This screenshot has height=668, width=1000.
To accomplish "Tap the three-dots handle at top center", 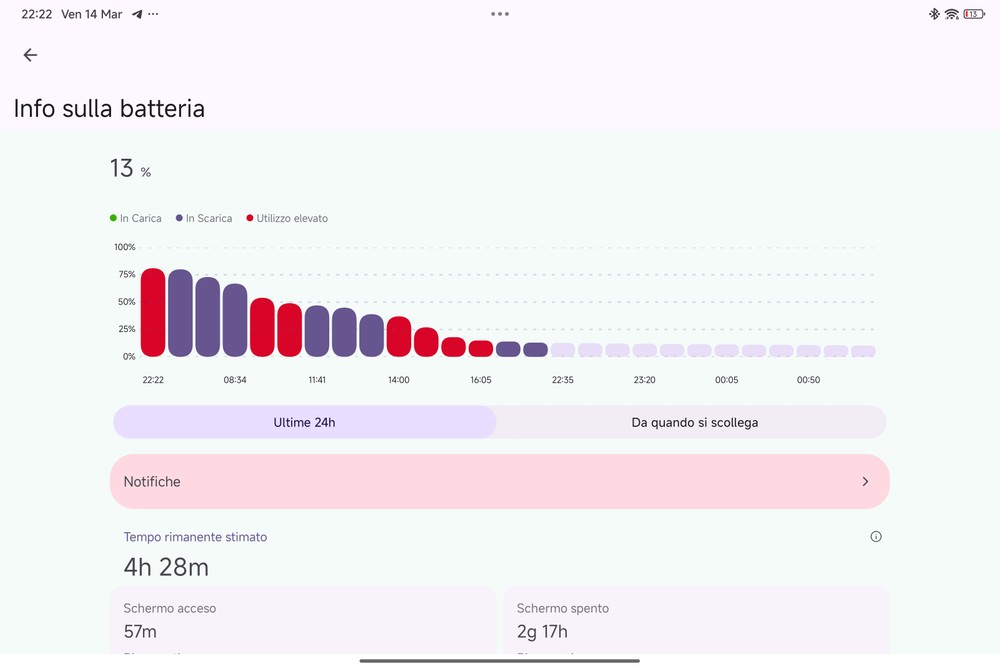I will point(500,14).
